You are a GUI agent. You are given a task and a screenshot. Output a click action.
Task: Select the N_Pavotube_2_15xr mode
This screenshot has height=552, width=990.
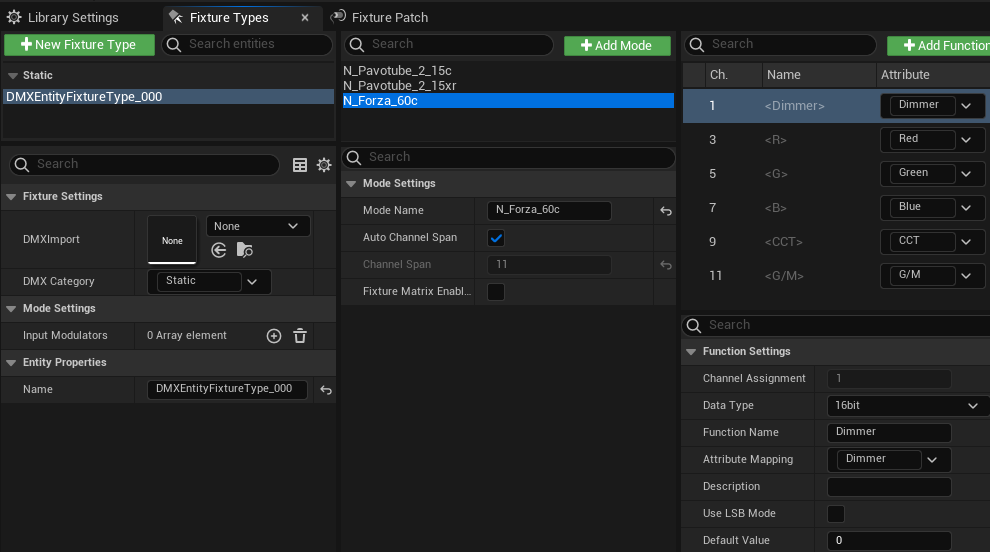[400, 86]
